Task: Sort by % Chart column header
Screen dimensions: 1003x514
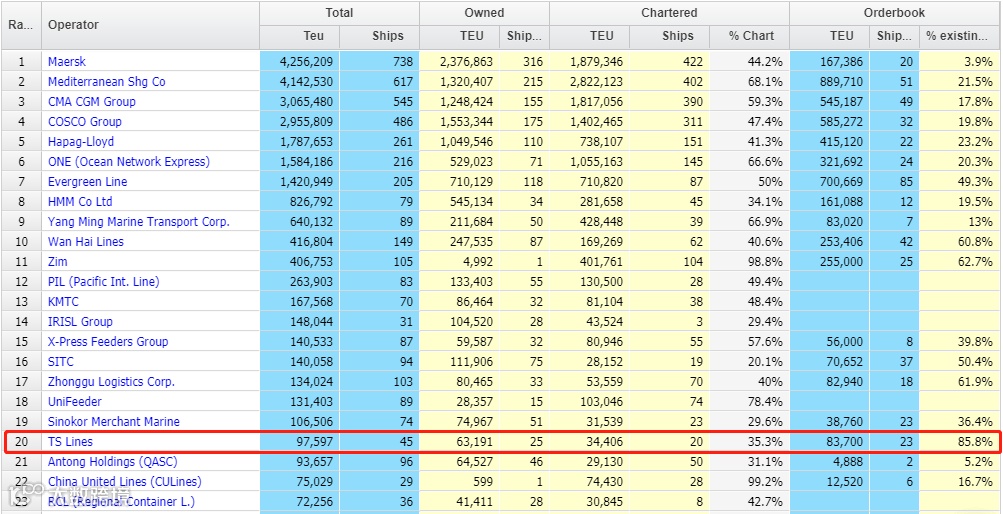Action: pos(749,36)
